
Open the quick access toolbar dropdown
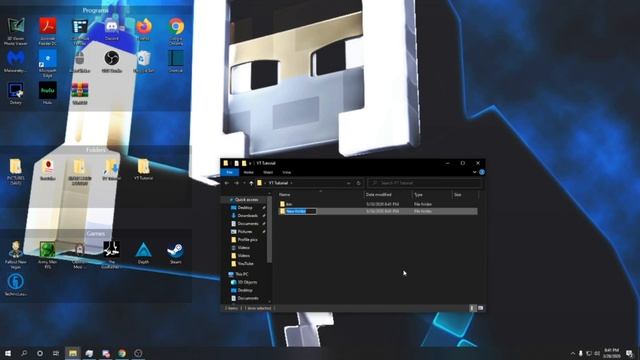click(x=250, y=163)
